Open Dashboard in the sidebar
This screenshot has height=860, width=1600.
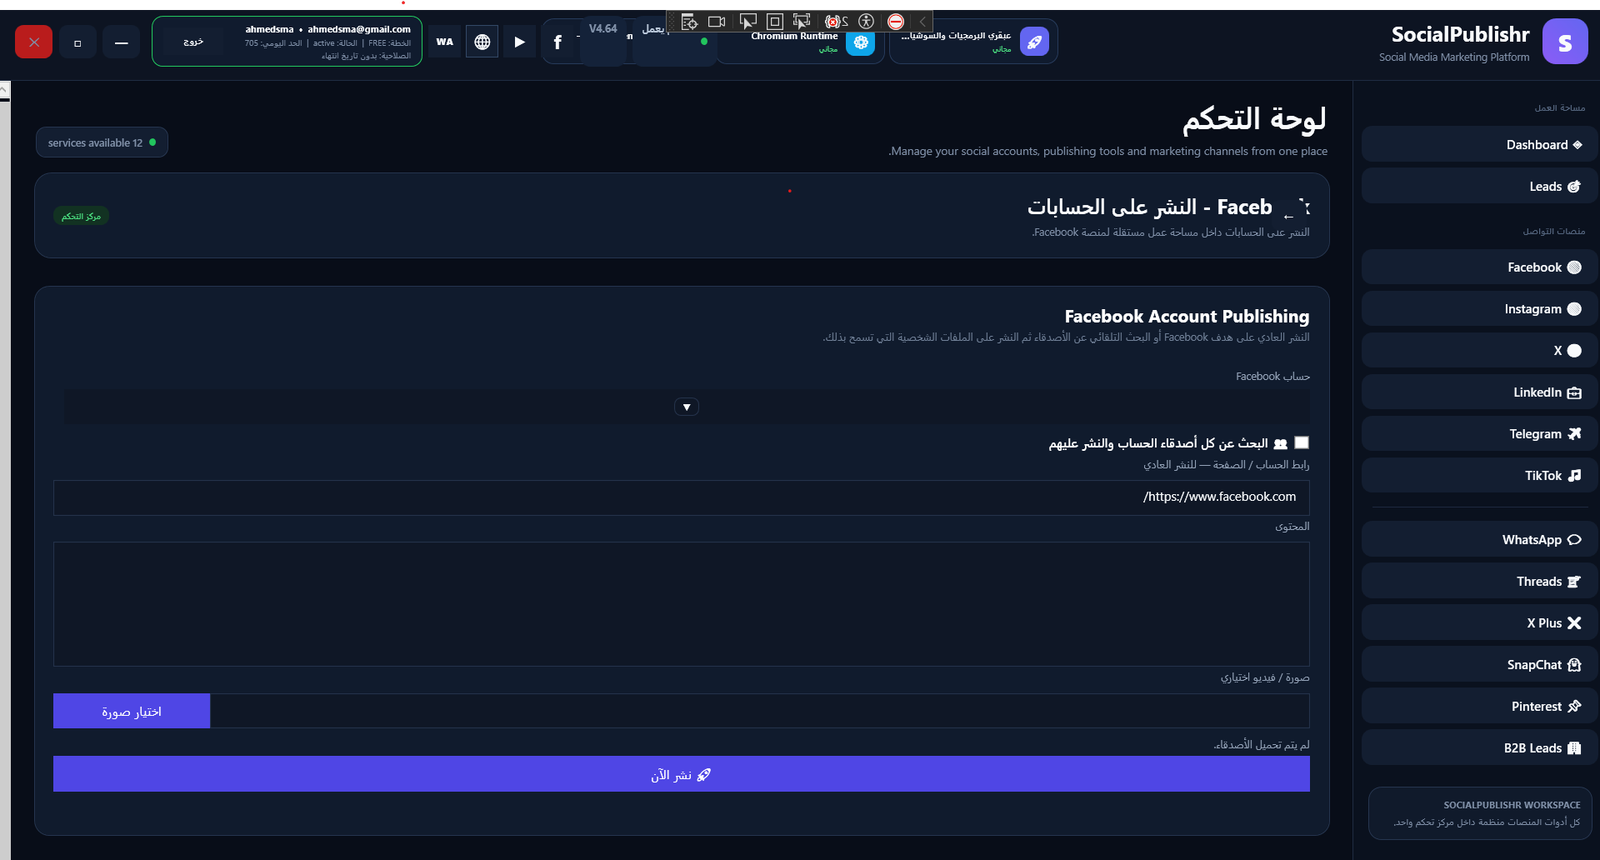pos(1479,145)
